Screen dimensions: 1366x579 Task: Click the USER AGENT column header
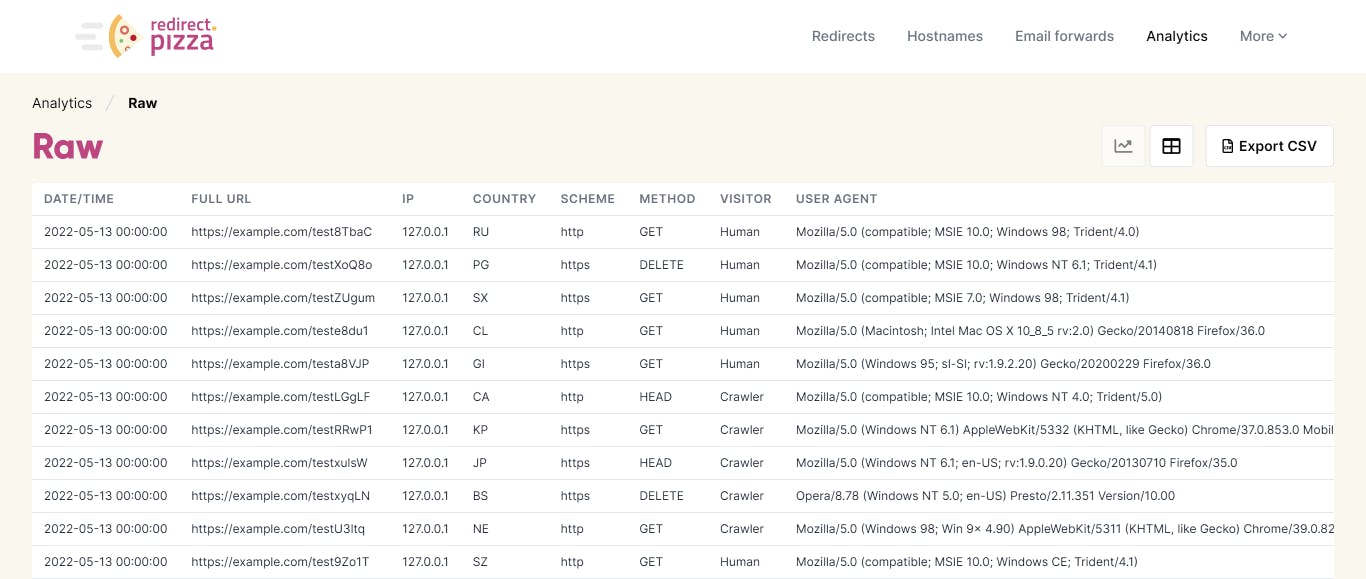click(836, 198)
